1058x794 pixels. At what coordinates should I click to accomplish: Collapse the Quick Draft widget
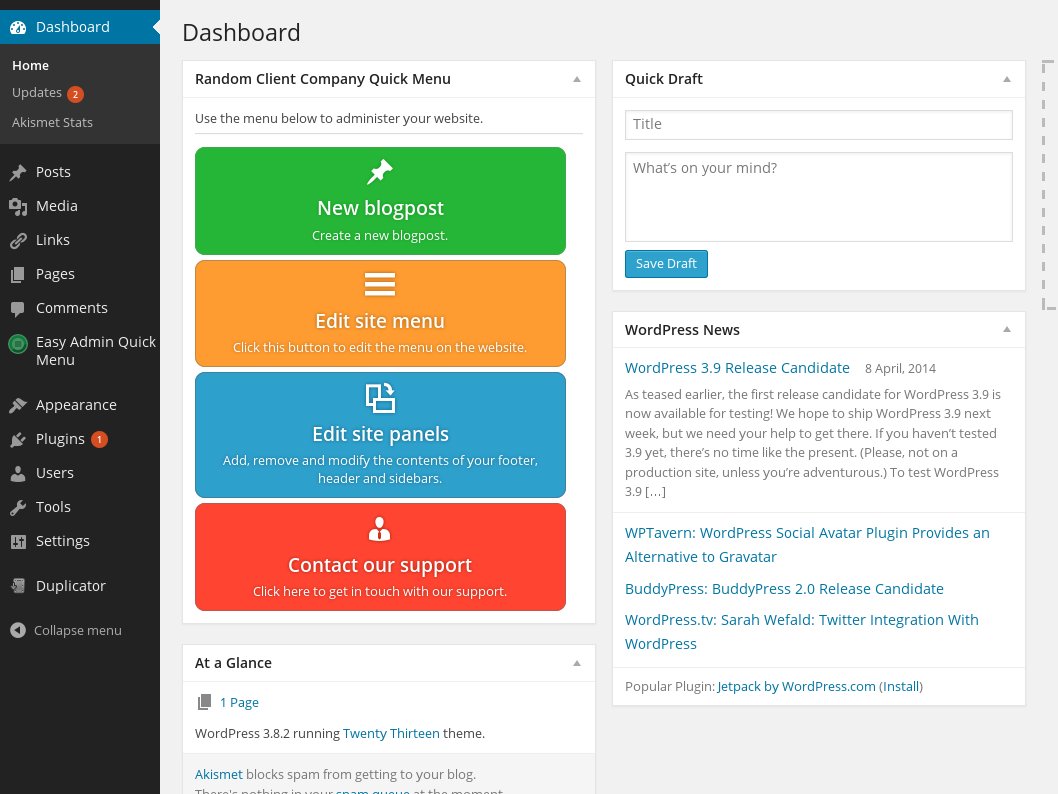[1007, 80]
